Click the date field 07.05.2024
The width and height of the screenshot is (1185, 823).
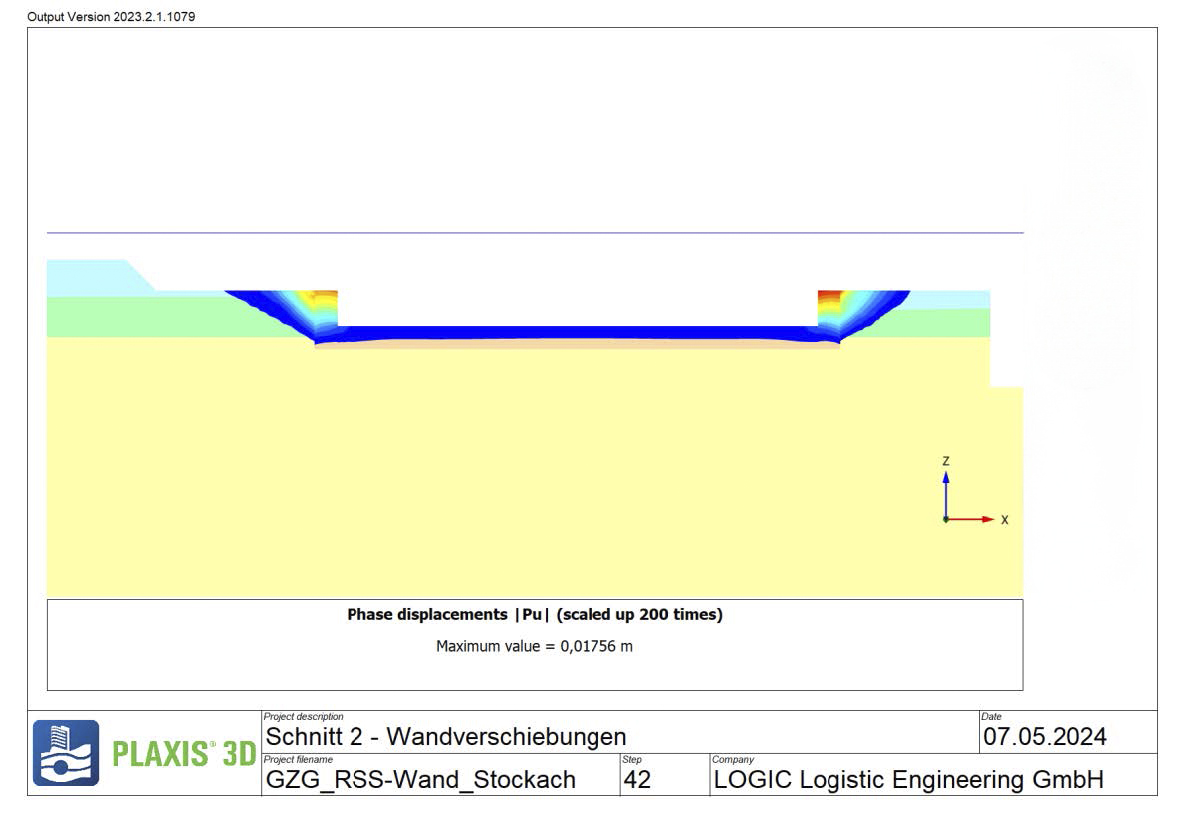pyautogui.click(x=1045, y=737)
